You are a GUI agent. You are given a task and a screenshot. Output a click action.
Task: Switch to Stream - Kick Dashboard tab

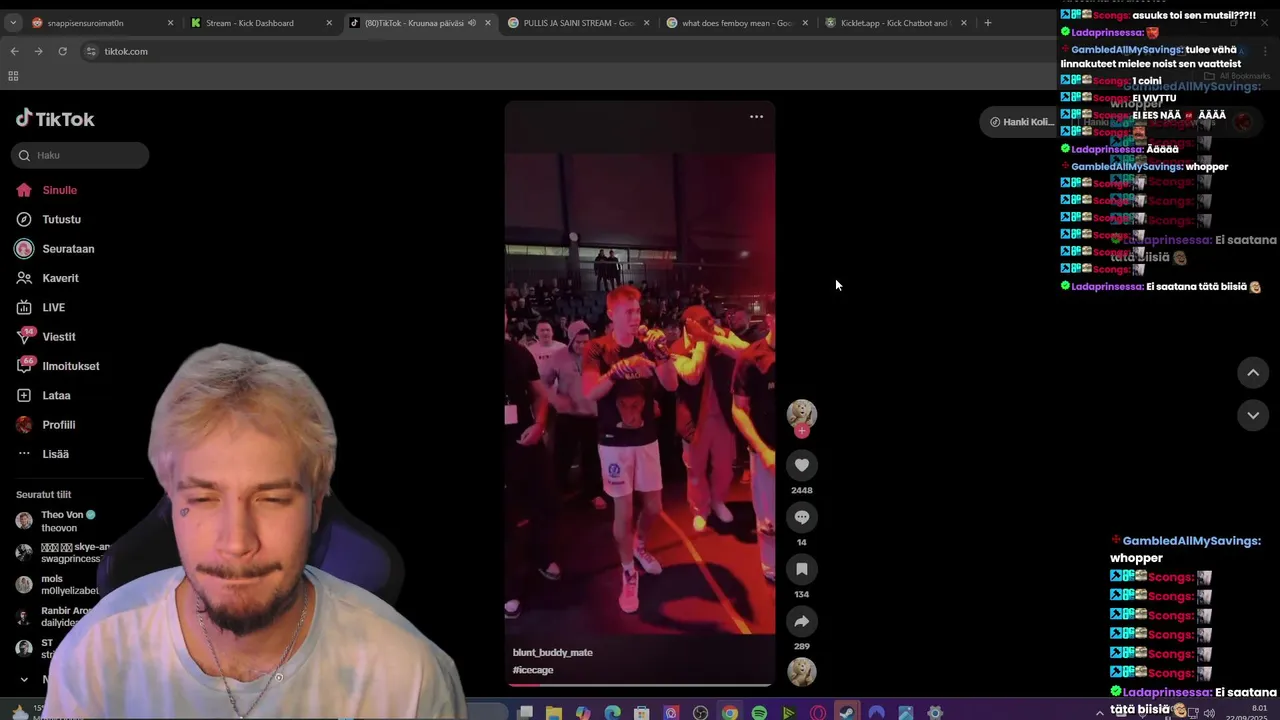[259, 23]
